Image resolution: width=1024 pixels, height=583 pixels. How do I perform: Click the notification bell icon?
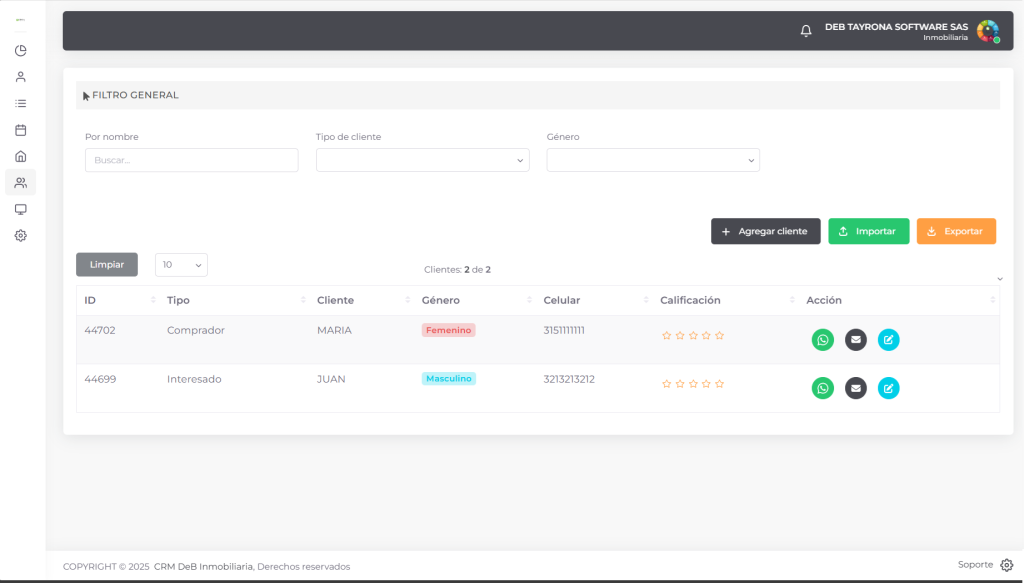(806, 31)
